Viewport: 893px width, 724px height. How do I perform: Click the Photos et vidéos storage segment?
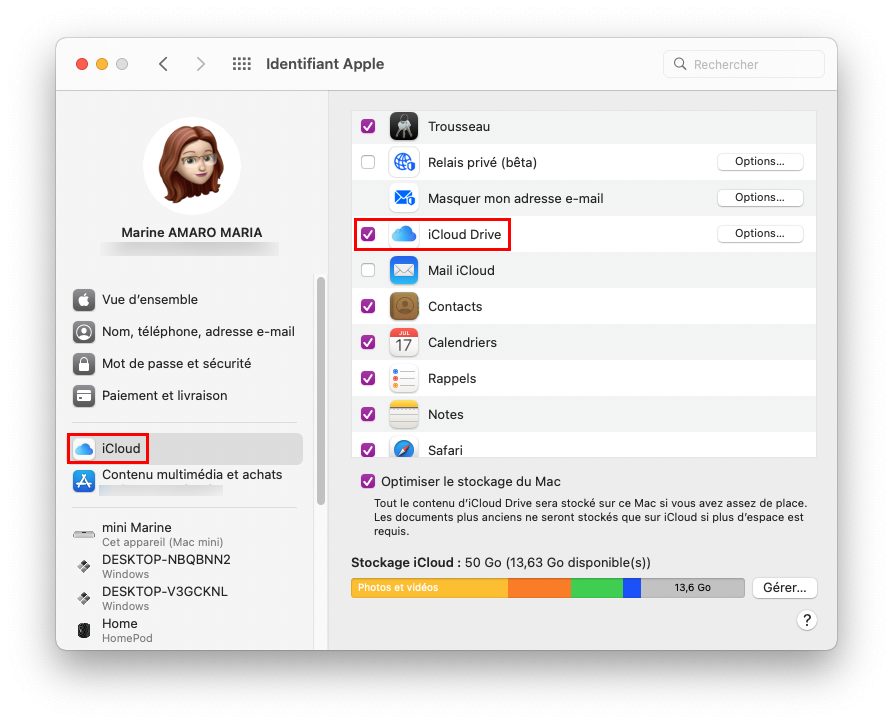[x=429, y=588]
